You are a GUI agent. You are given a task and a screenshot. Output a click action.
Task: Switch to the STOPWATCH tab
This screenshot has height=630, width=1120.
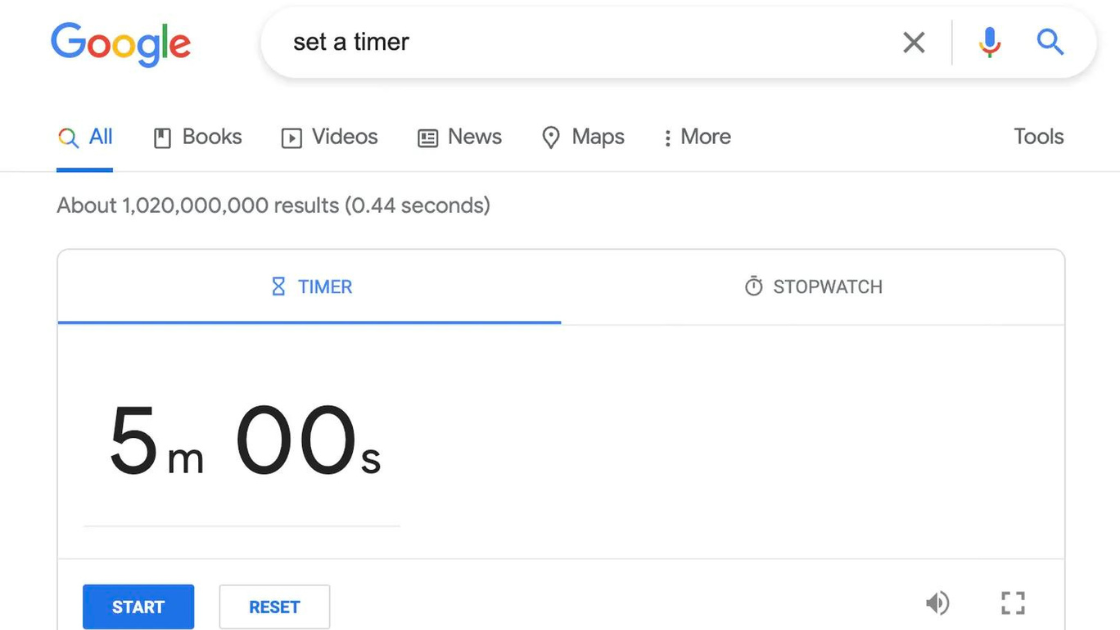point(813,286)
